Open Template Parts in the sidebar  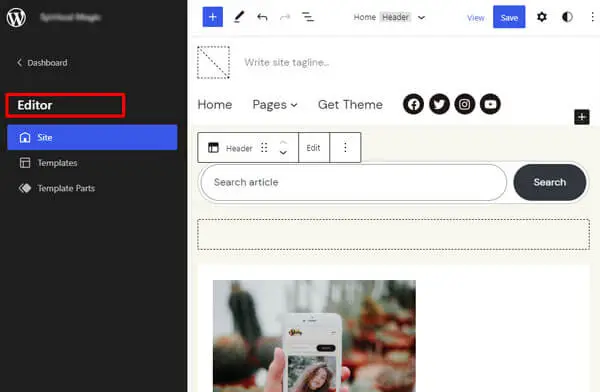[x=66, y=188]
